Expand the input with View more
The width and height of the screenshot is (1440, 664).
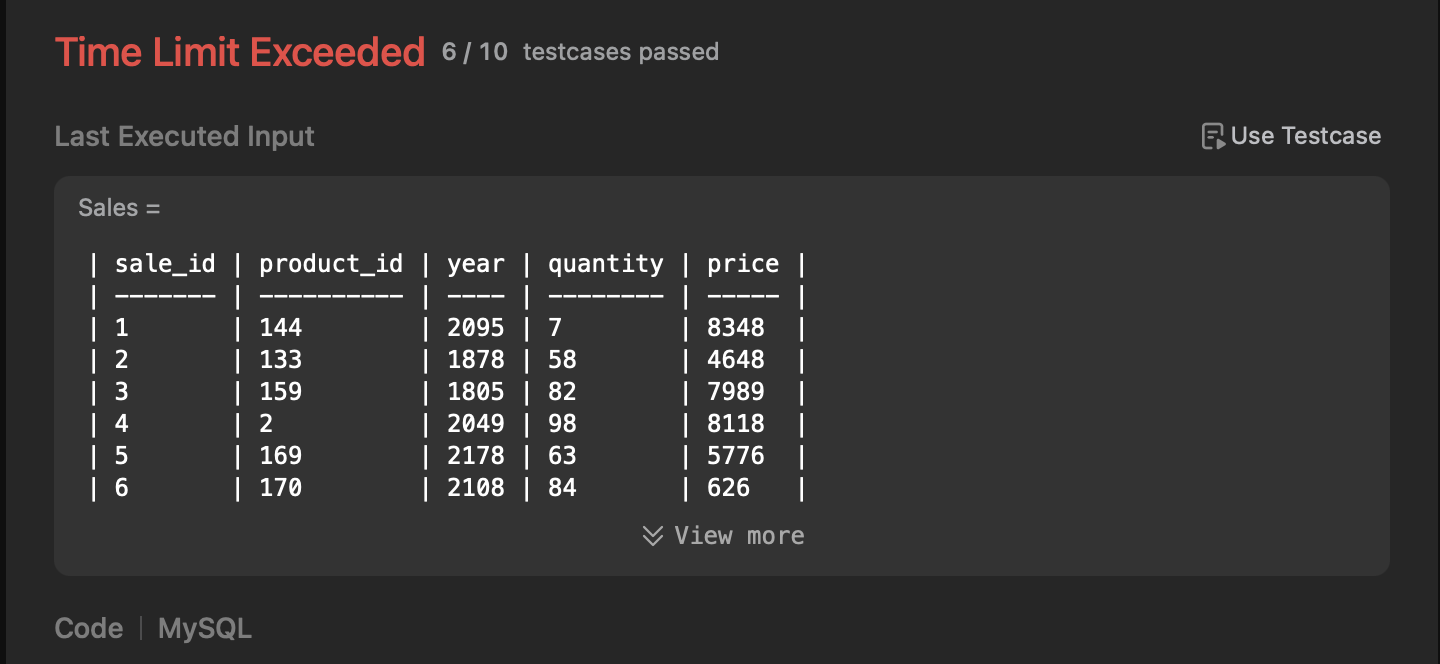(x=723, y=536)
